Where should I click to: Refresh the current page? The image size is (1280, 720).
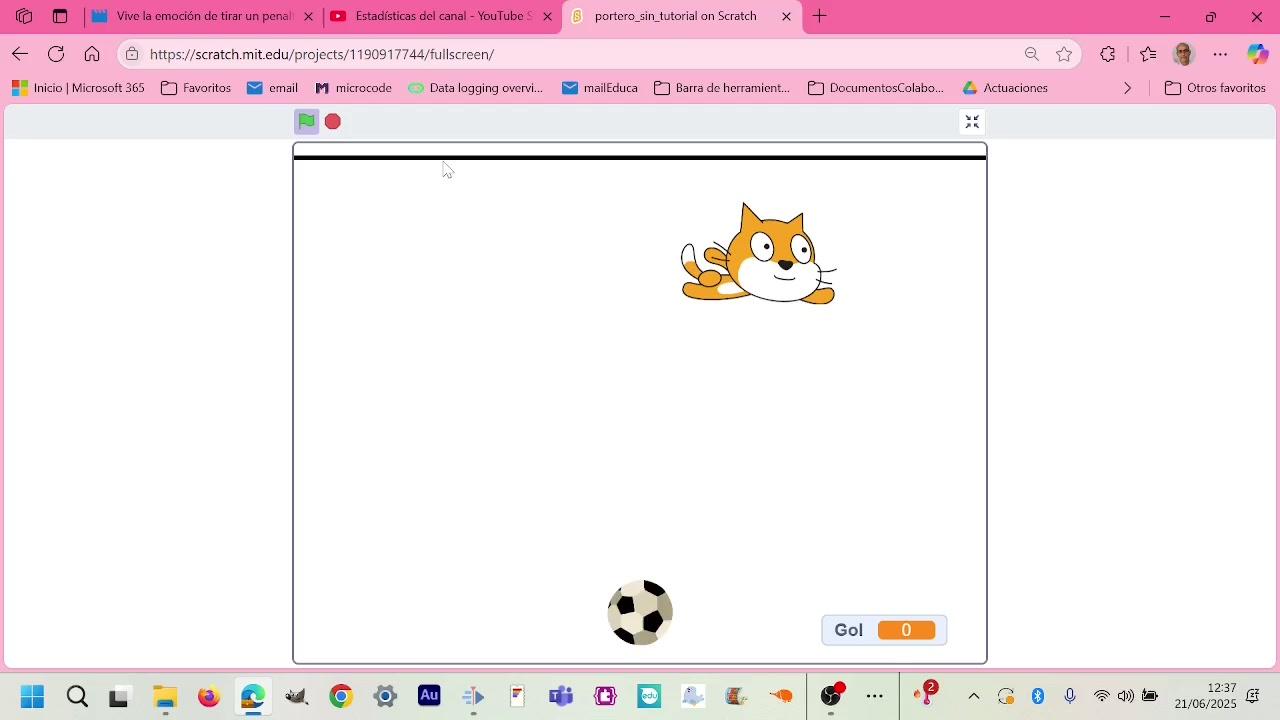56,54
